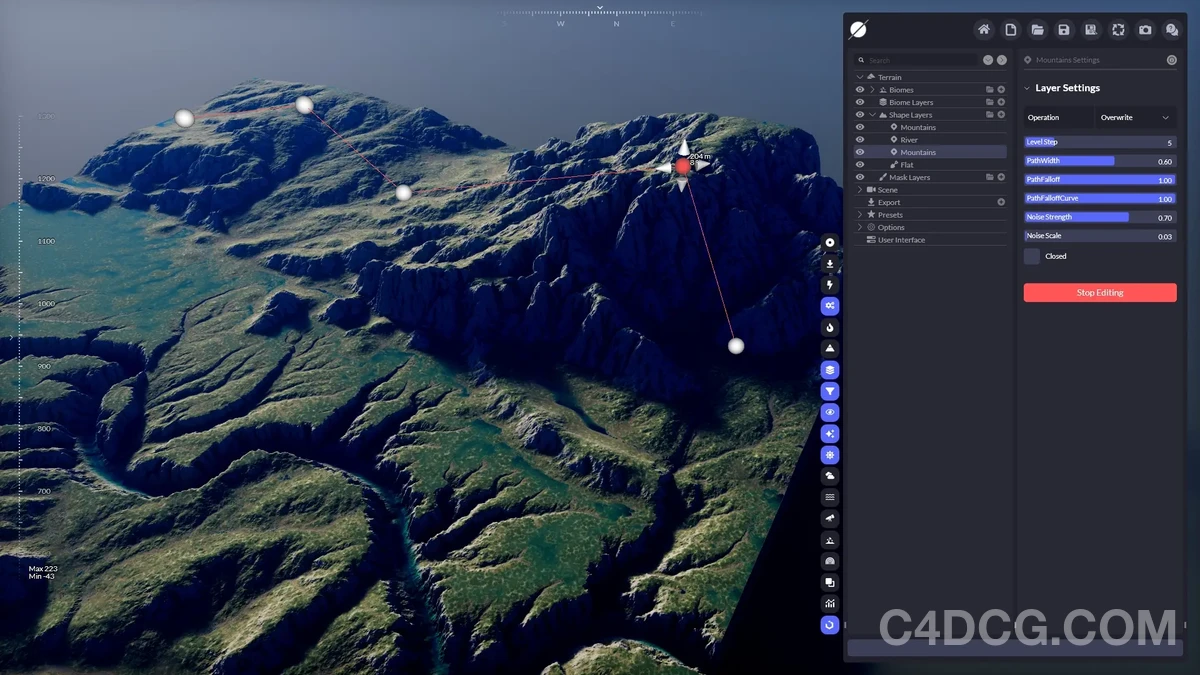The width and height of the screenshot is (1200, 675).
Task: Select the layers stack icon in right sidebar
Action: click(x=830, y=369)
